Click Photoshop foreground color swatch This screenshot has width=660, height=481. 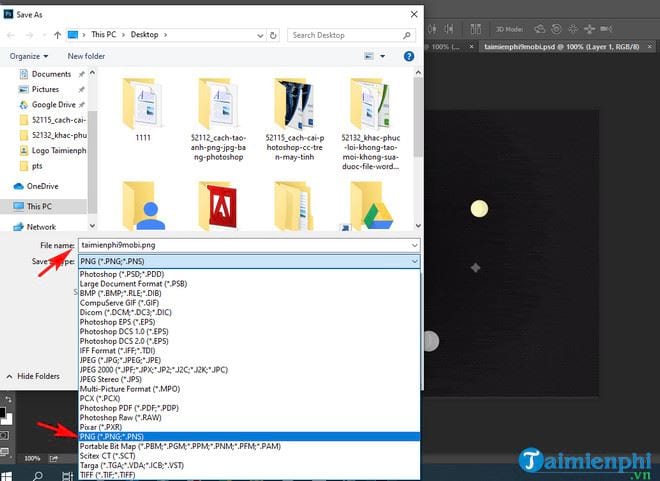tap(2, 412)
